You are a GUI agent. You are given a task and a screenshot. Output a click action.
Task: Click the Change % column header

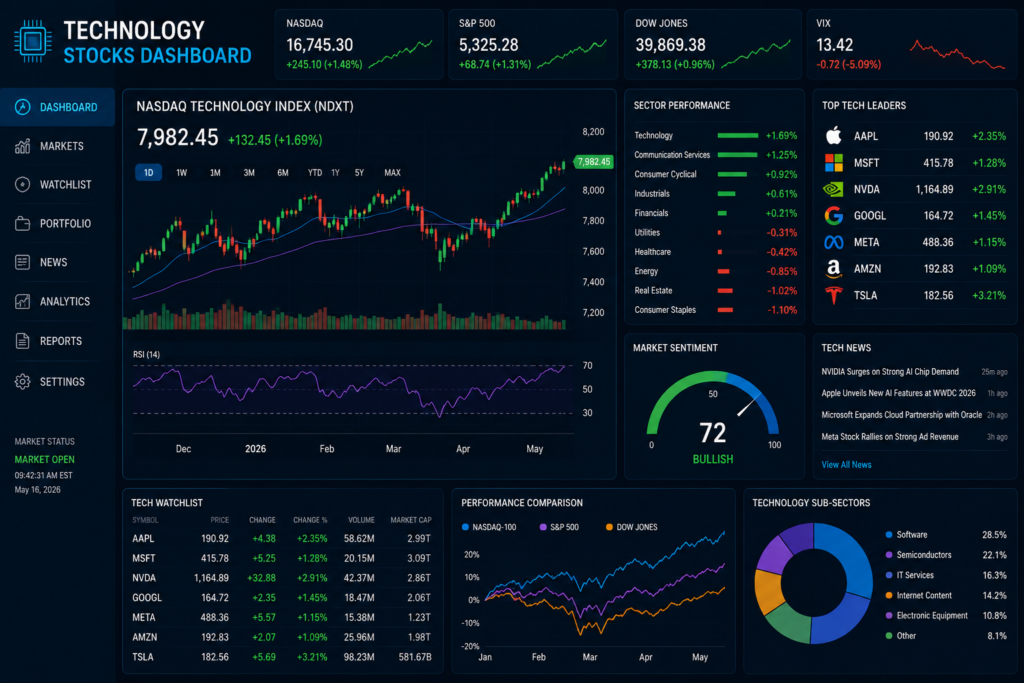[x=310, y=520]
